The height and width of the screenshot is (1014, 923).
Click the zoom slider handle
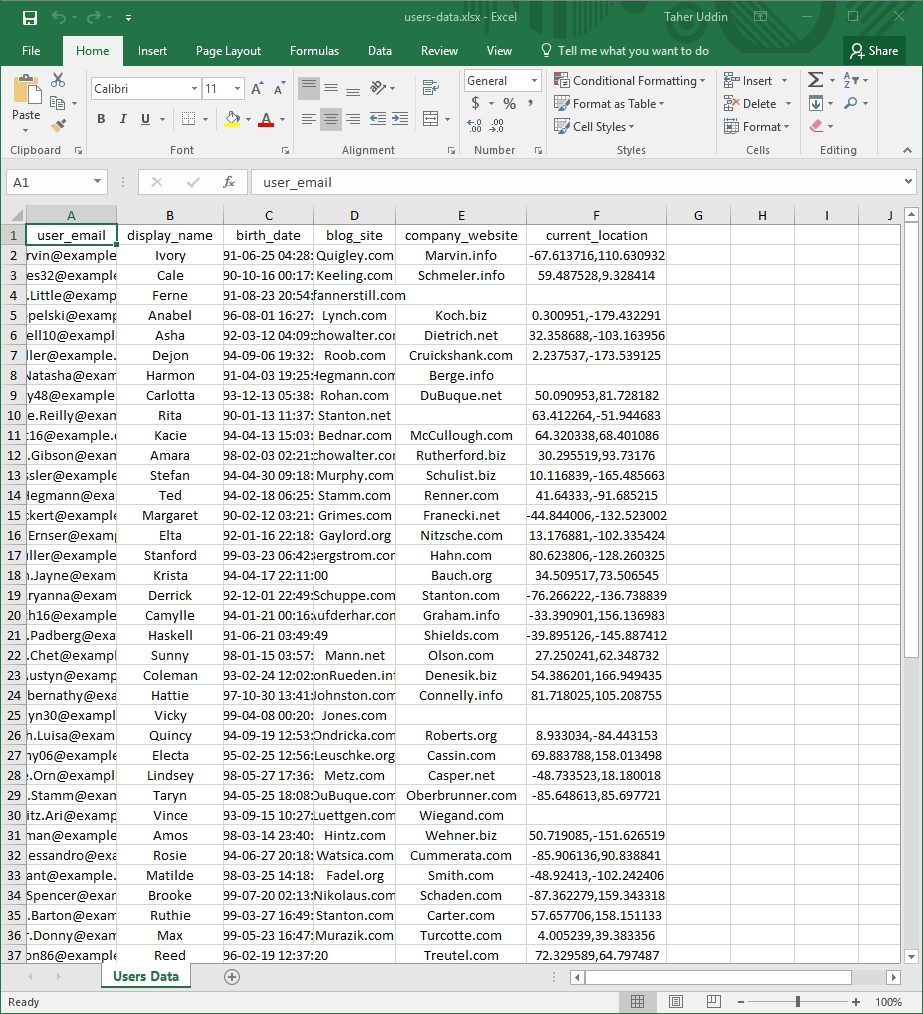pos(798,1002)
